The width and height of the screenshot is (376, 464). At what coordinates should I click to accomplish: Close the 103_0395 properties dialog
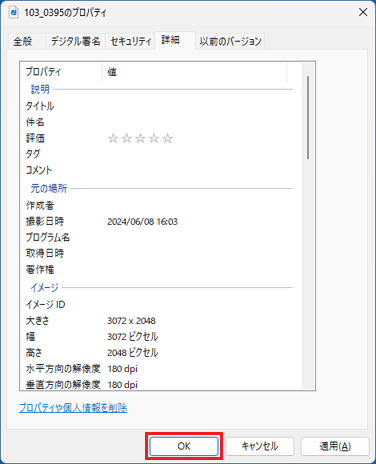[x=363, y=12]
